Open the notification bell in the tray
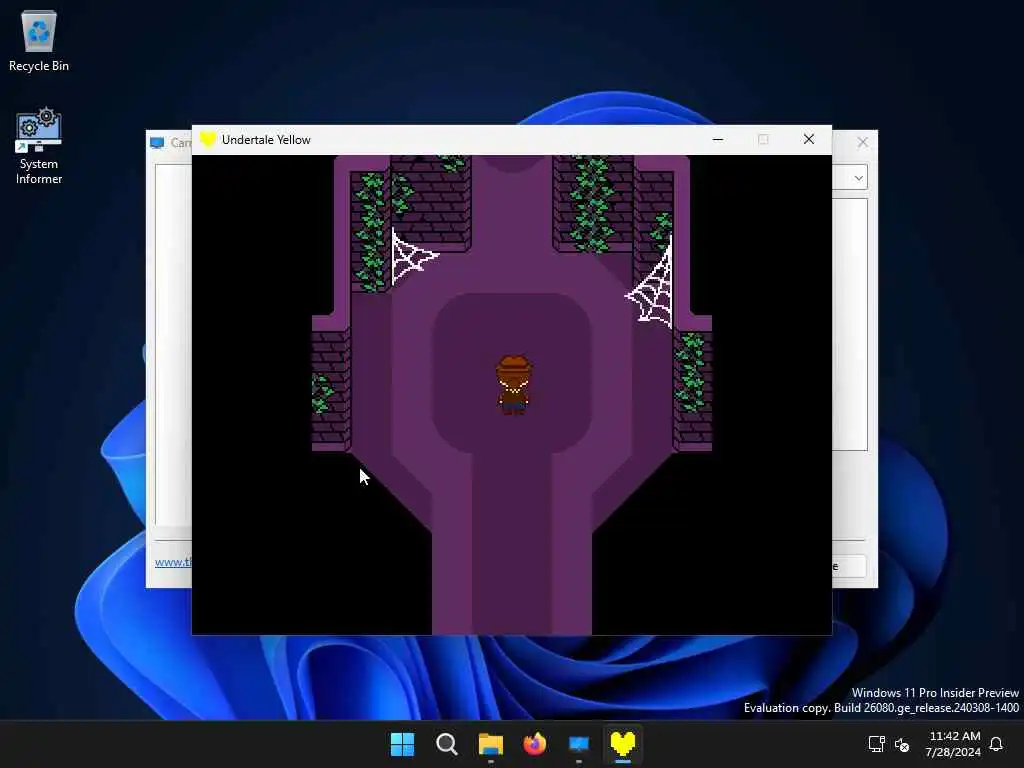The height and width of the screenshot is (768, 1024). (x=996, y=744)
